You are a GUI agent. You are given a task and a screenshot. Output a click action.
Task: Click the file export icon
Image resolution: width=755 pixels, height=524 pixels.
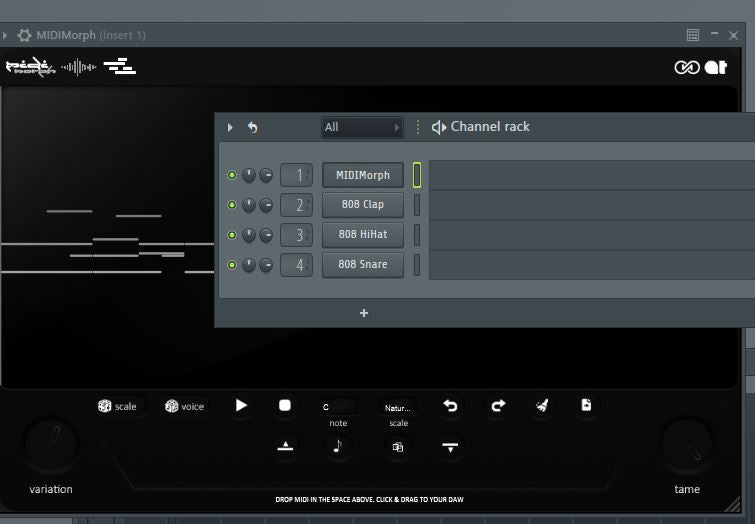point(586,405)
